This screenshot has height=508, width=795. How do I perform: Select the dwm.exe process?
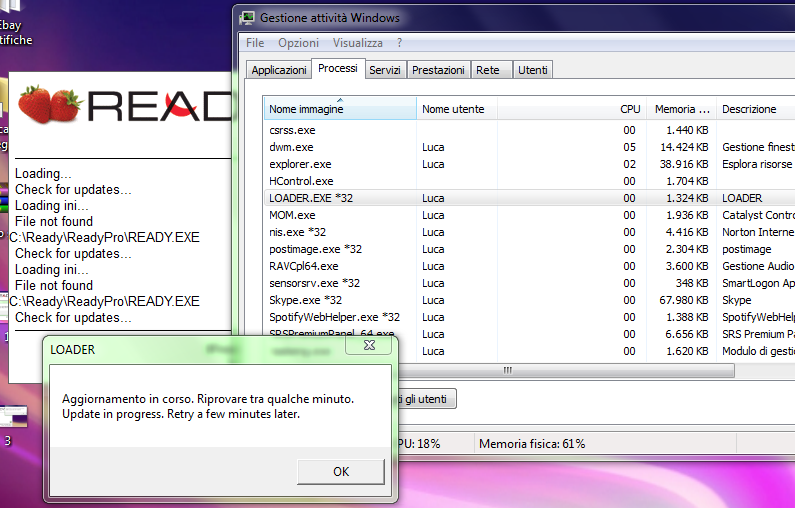coord(529,147)
